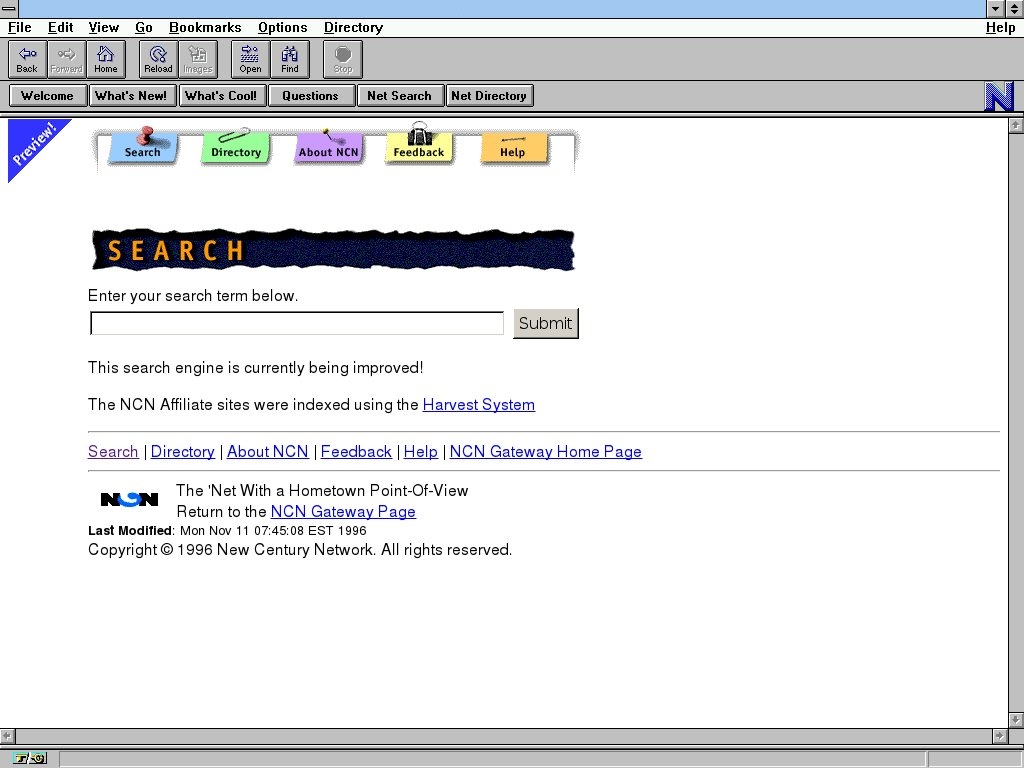Click the vertical scrollbar down arrow
This screenshot has height=768, width=1024.
(1016, 720)
